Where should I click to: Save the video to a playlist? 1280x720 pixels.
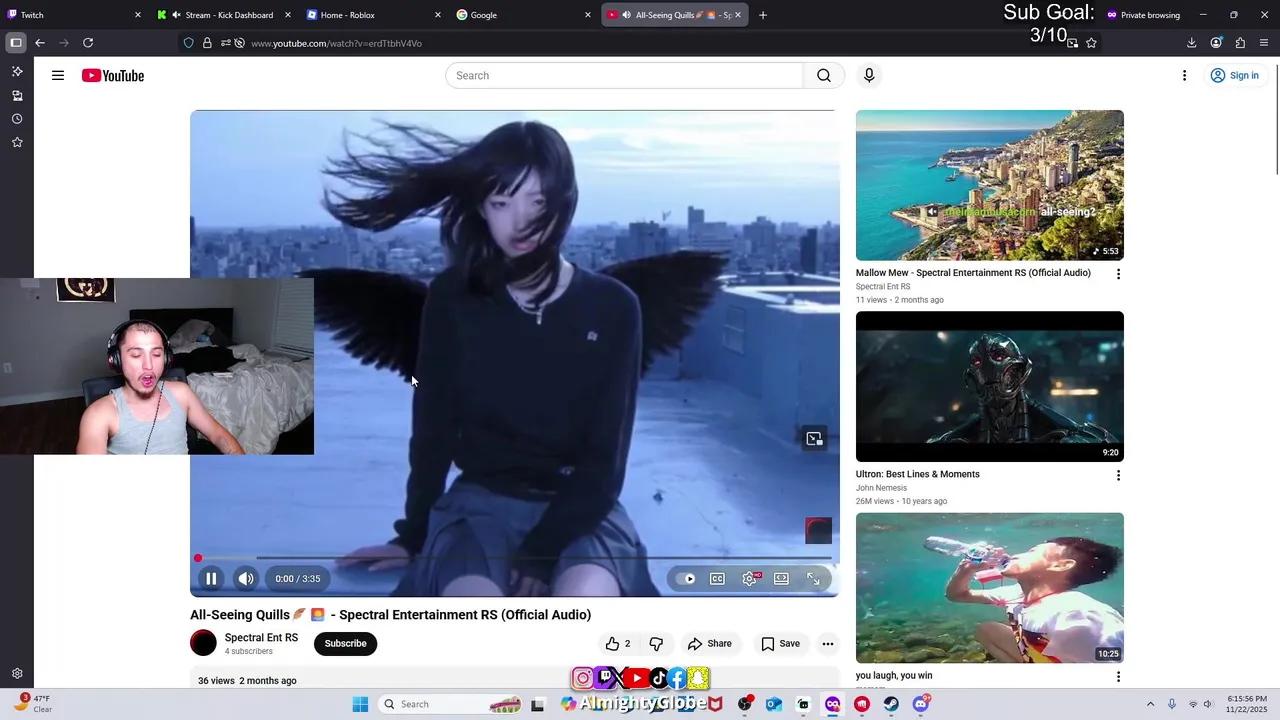[x=781, y=643]
